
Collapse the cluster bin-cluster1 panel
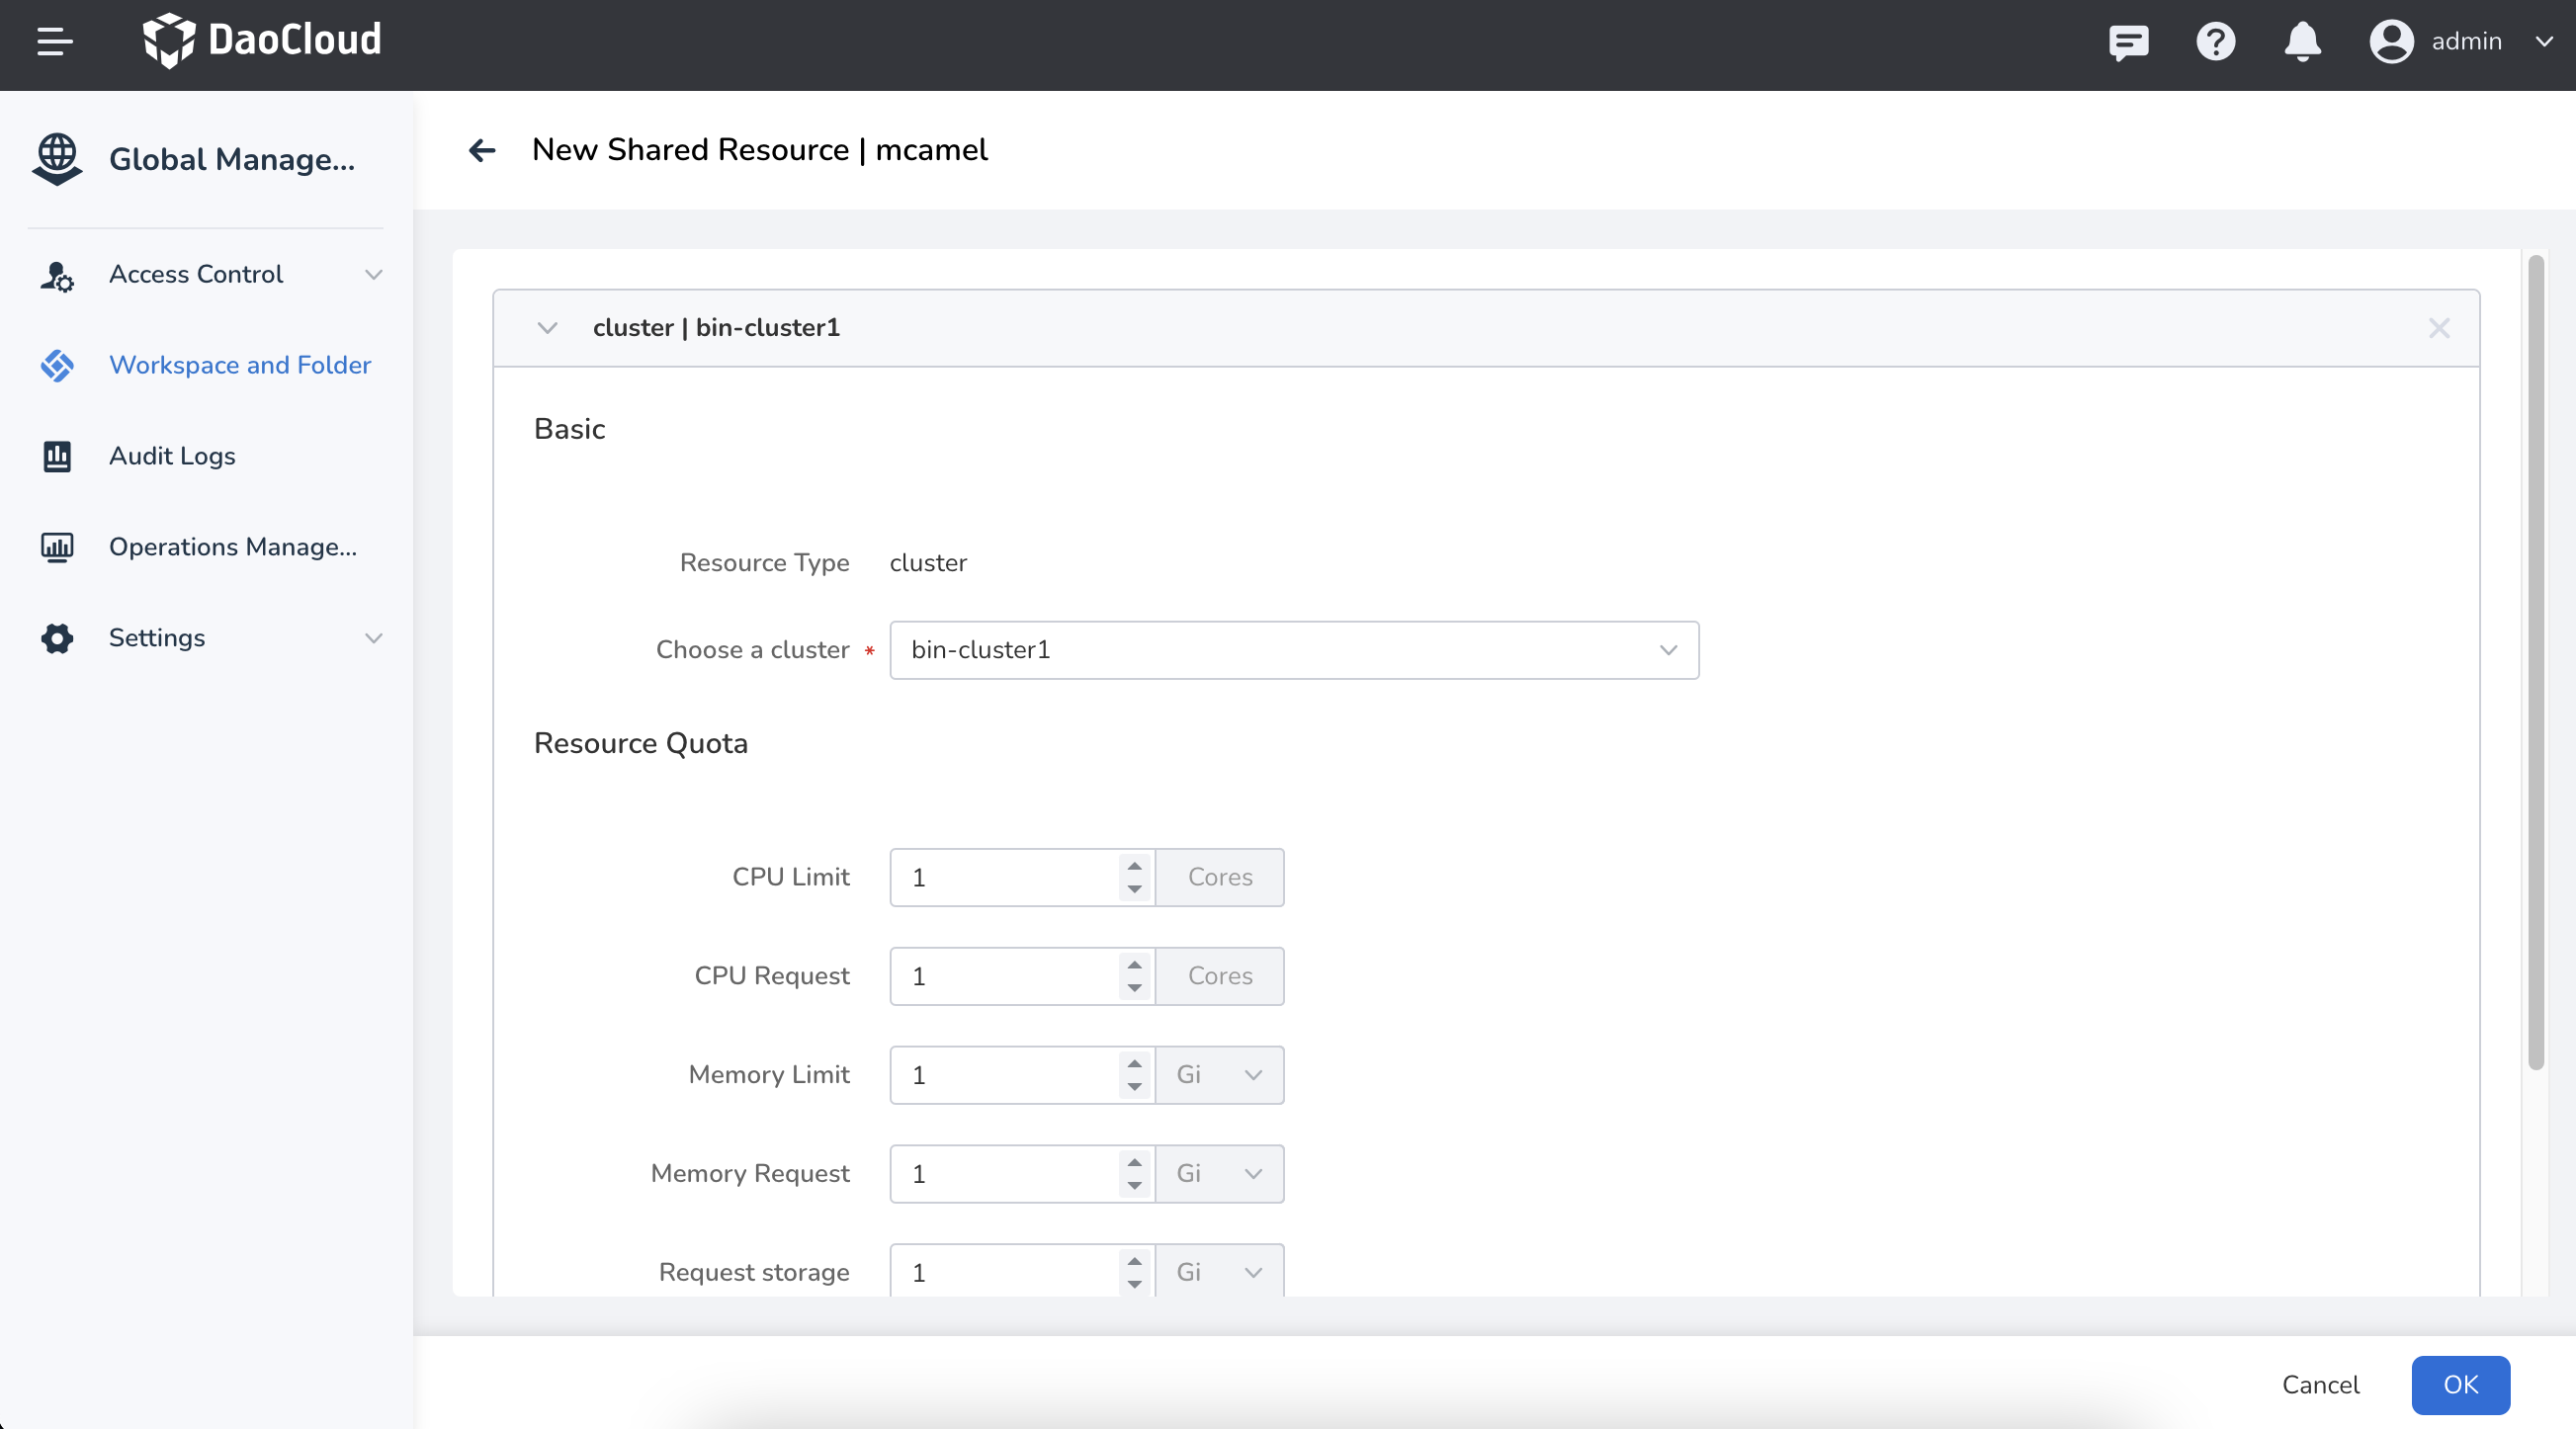coord(548,328)
